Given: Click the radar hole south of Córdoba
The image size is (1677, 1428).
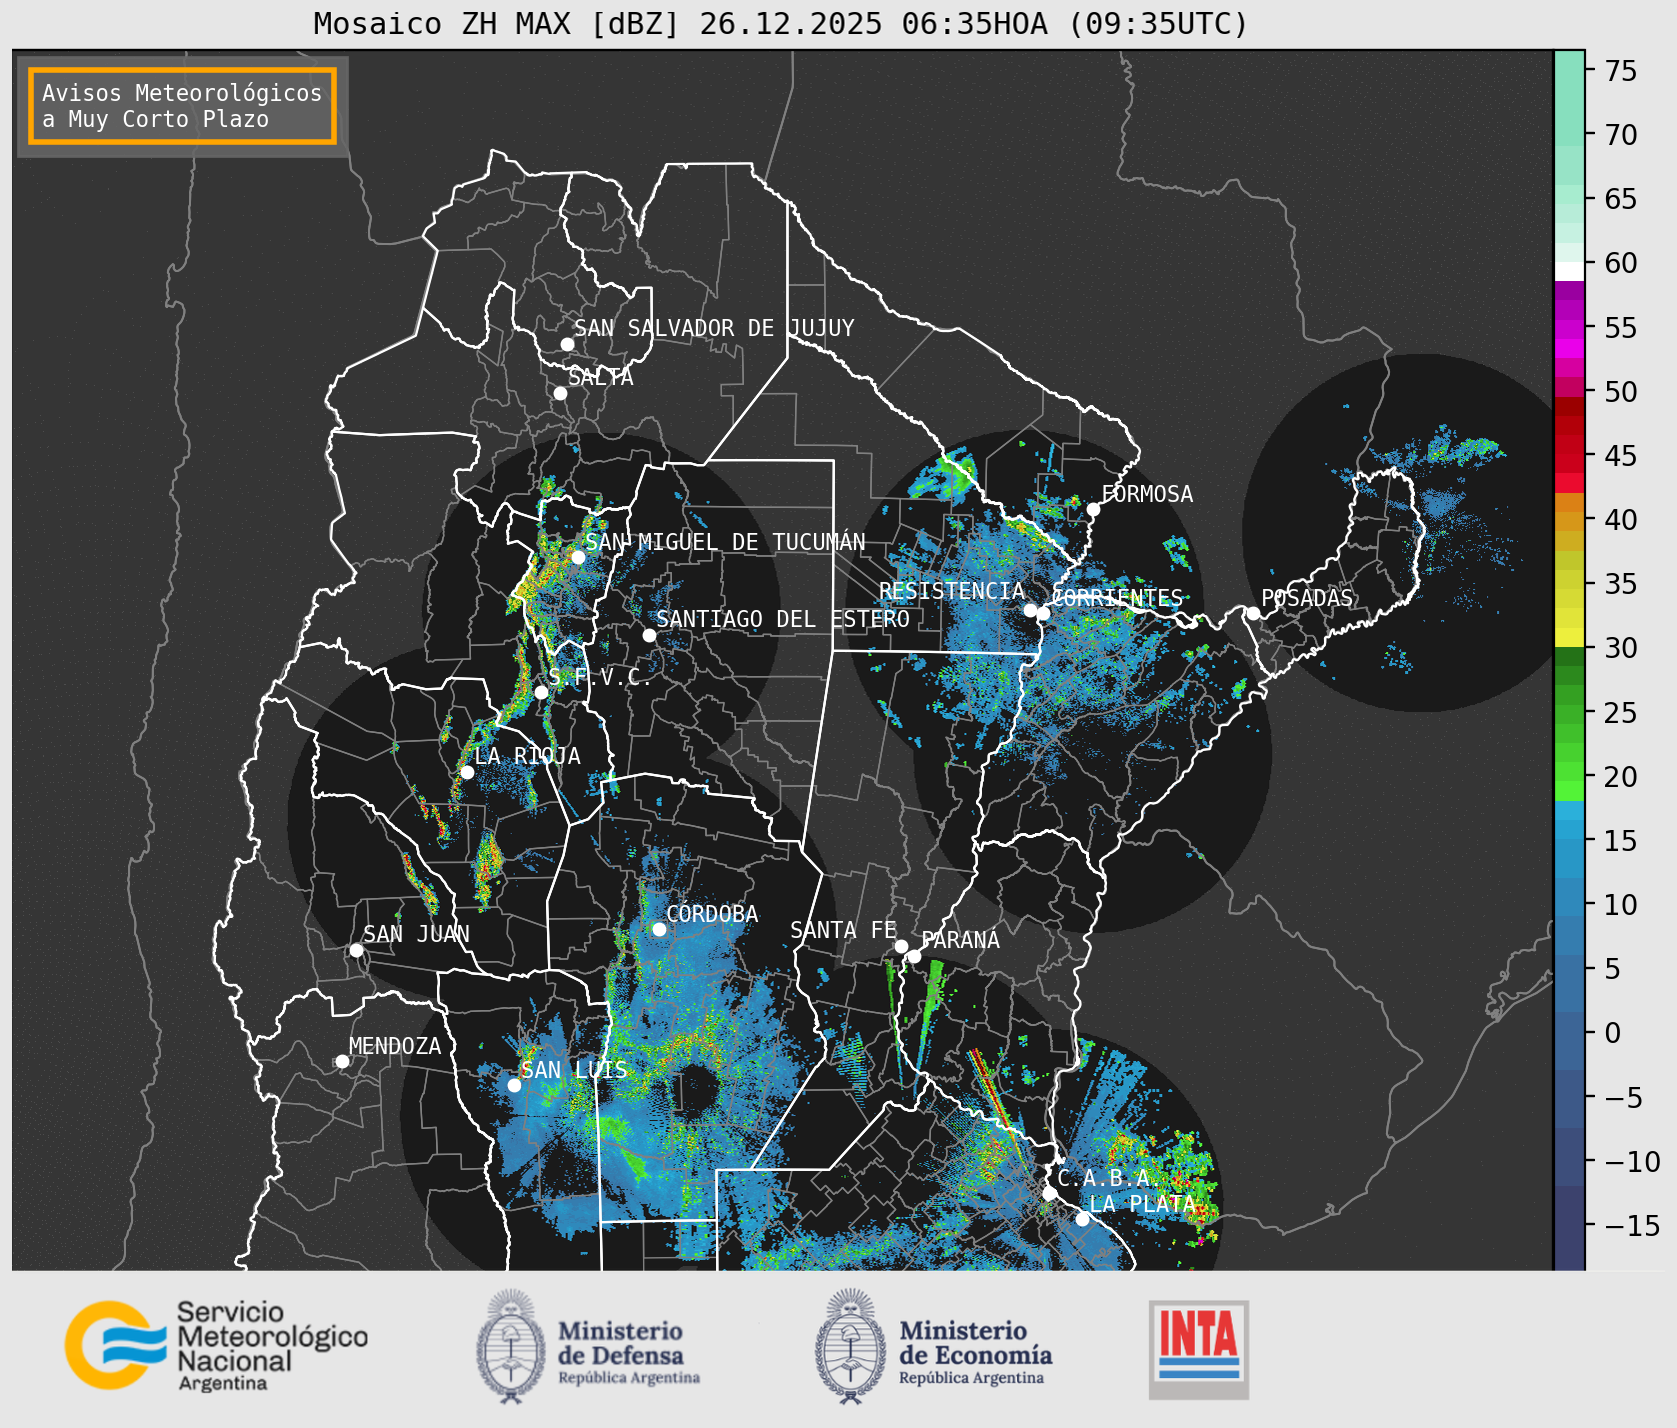Looking at the screenshot, I should [x=693, y=1092].
